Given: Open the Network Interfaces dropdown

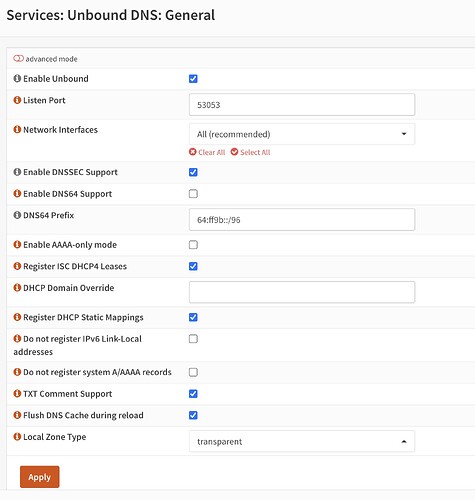Looking at the screenshot, I should click(x=302, y=134).
